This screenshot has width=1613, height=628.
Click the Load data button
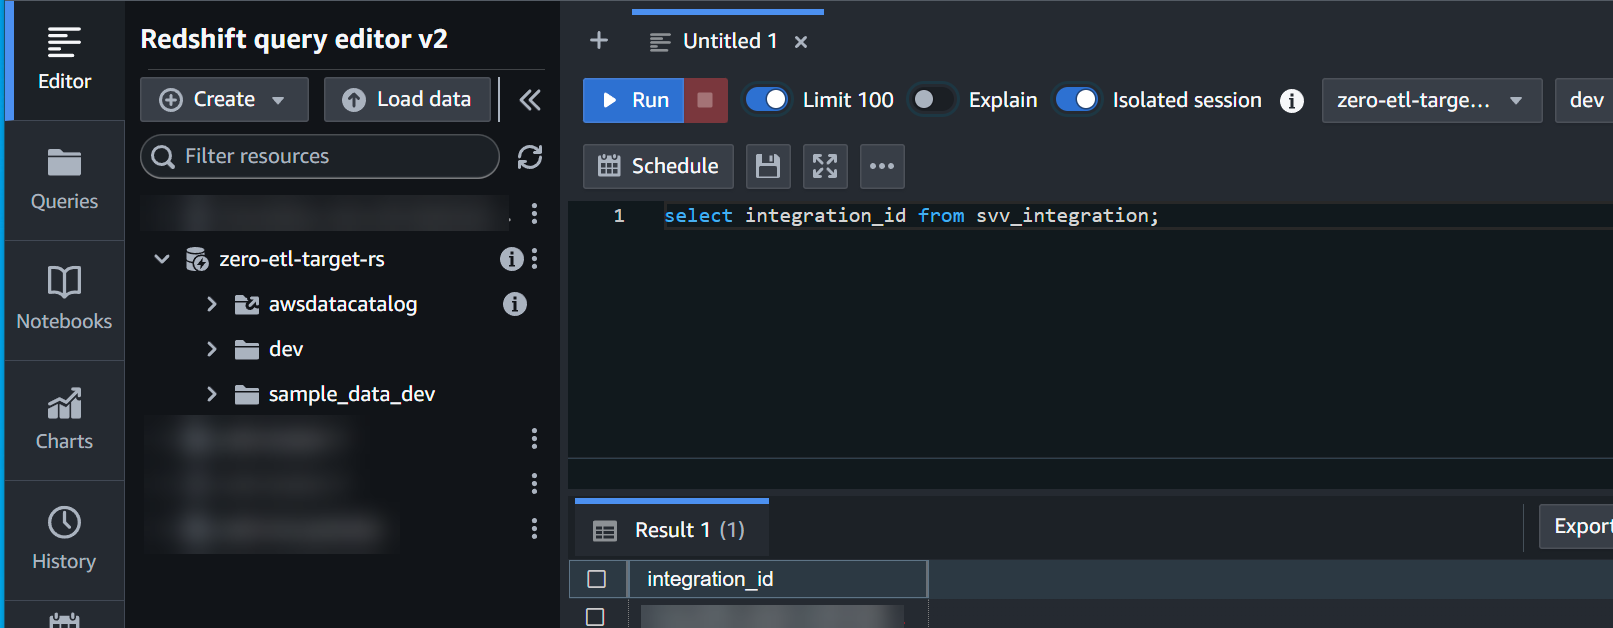pyautogui.click(x=407, y=100)
